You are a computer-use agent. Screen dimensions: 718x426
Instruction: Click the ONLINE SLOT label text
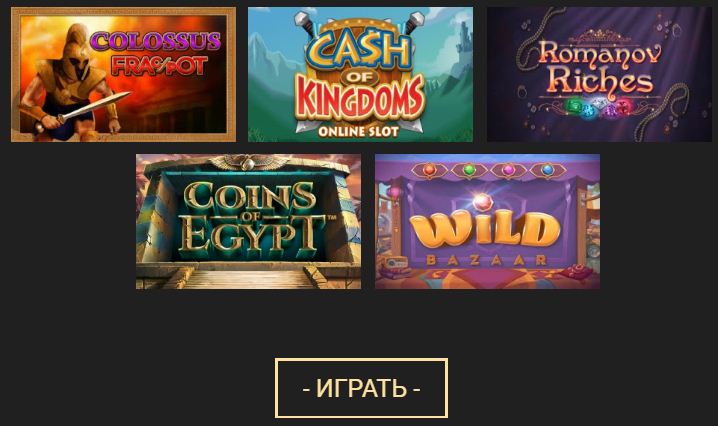coord(358,131)
